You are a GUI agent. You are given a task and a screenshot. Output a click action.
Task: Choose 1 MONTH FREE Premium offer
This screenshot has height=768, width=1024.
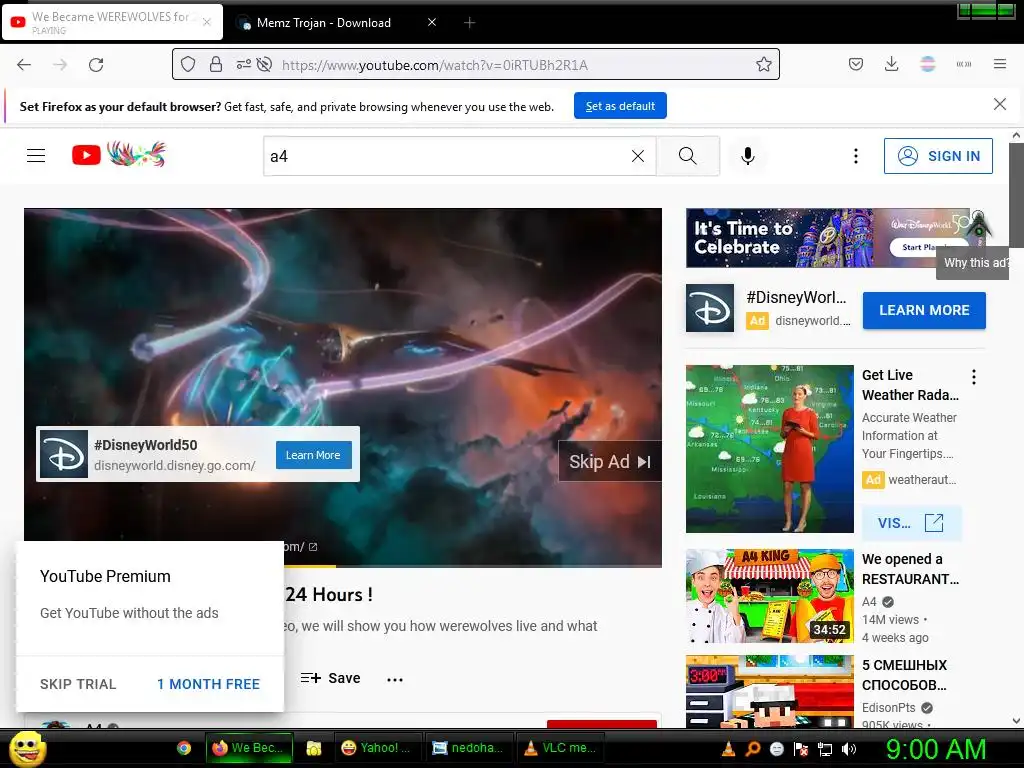coord(208,684)
